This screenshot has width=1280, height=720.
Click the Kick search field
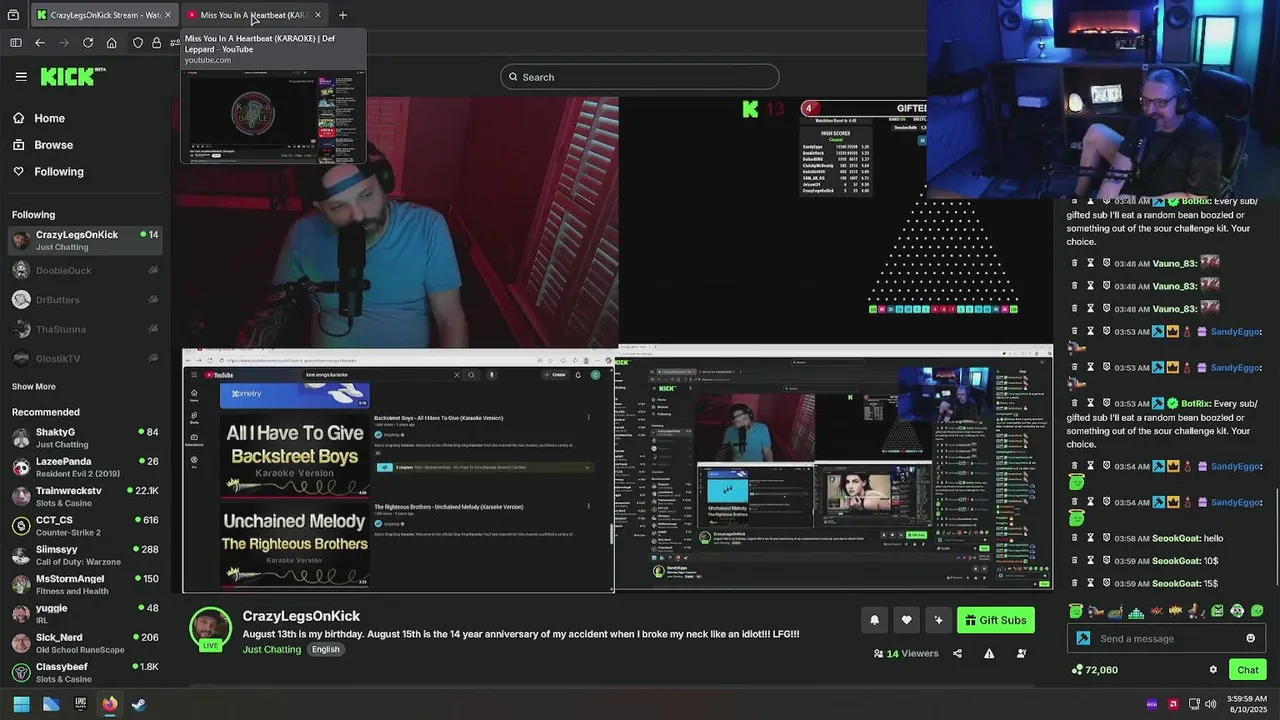tap(640, 77)
